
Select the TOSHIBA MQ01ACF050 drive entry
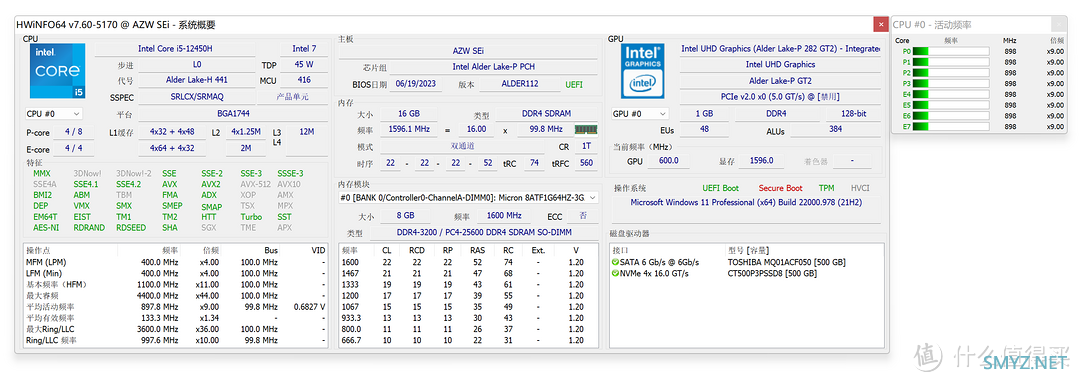click(x=786, y=262)
